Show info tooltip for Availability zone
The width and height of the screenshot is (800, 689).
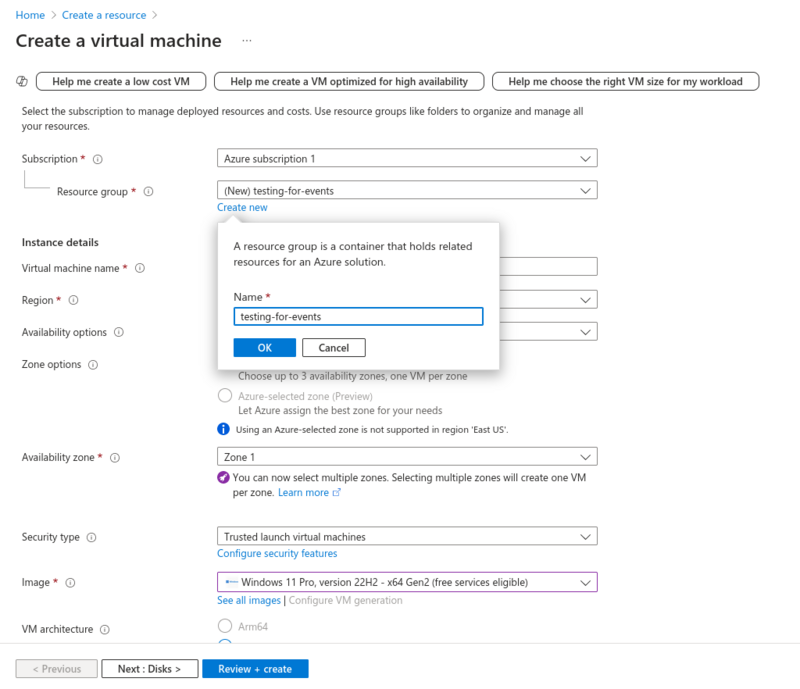coord(115,457)
